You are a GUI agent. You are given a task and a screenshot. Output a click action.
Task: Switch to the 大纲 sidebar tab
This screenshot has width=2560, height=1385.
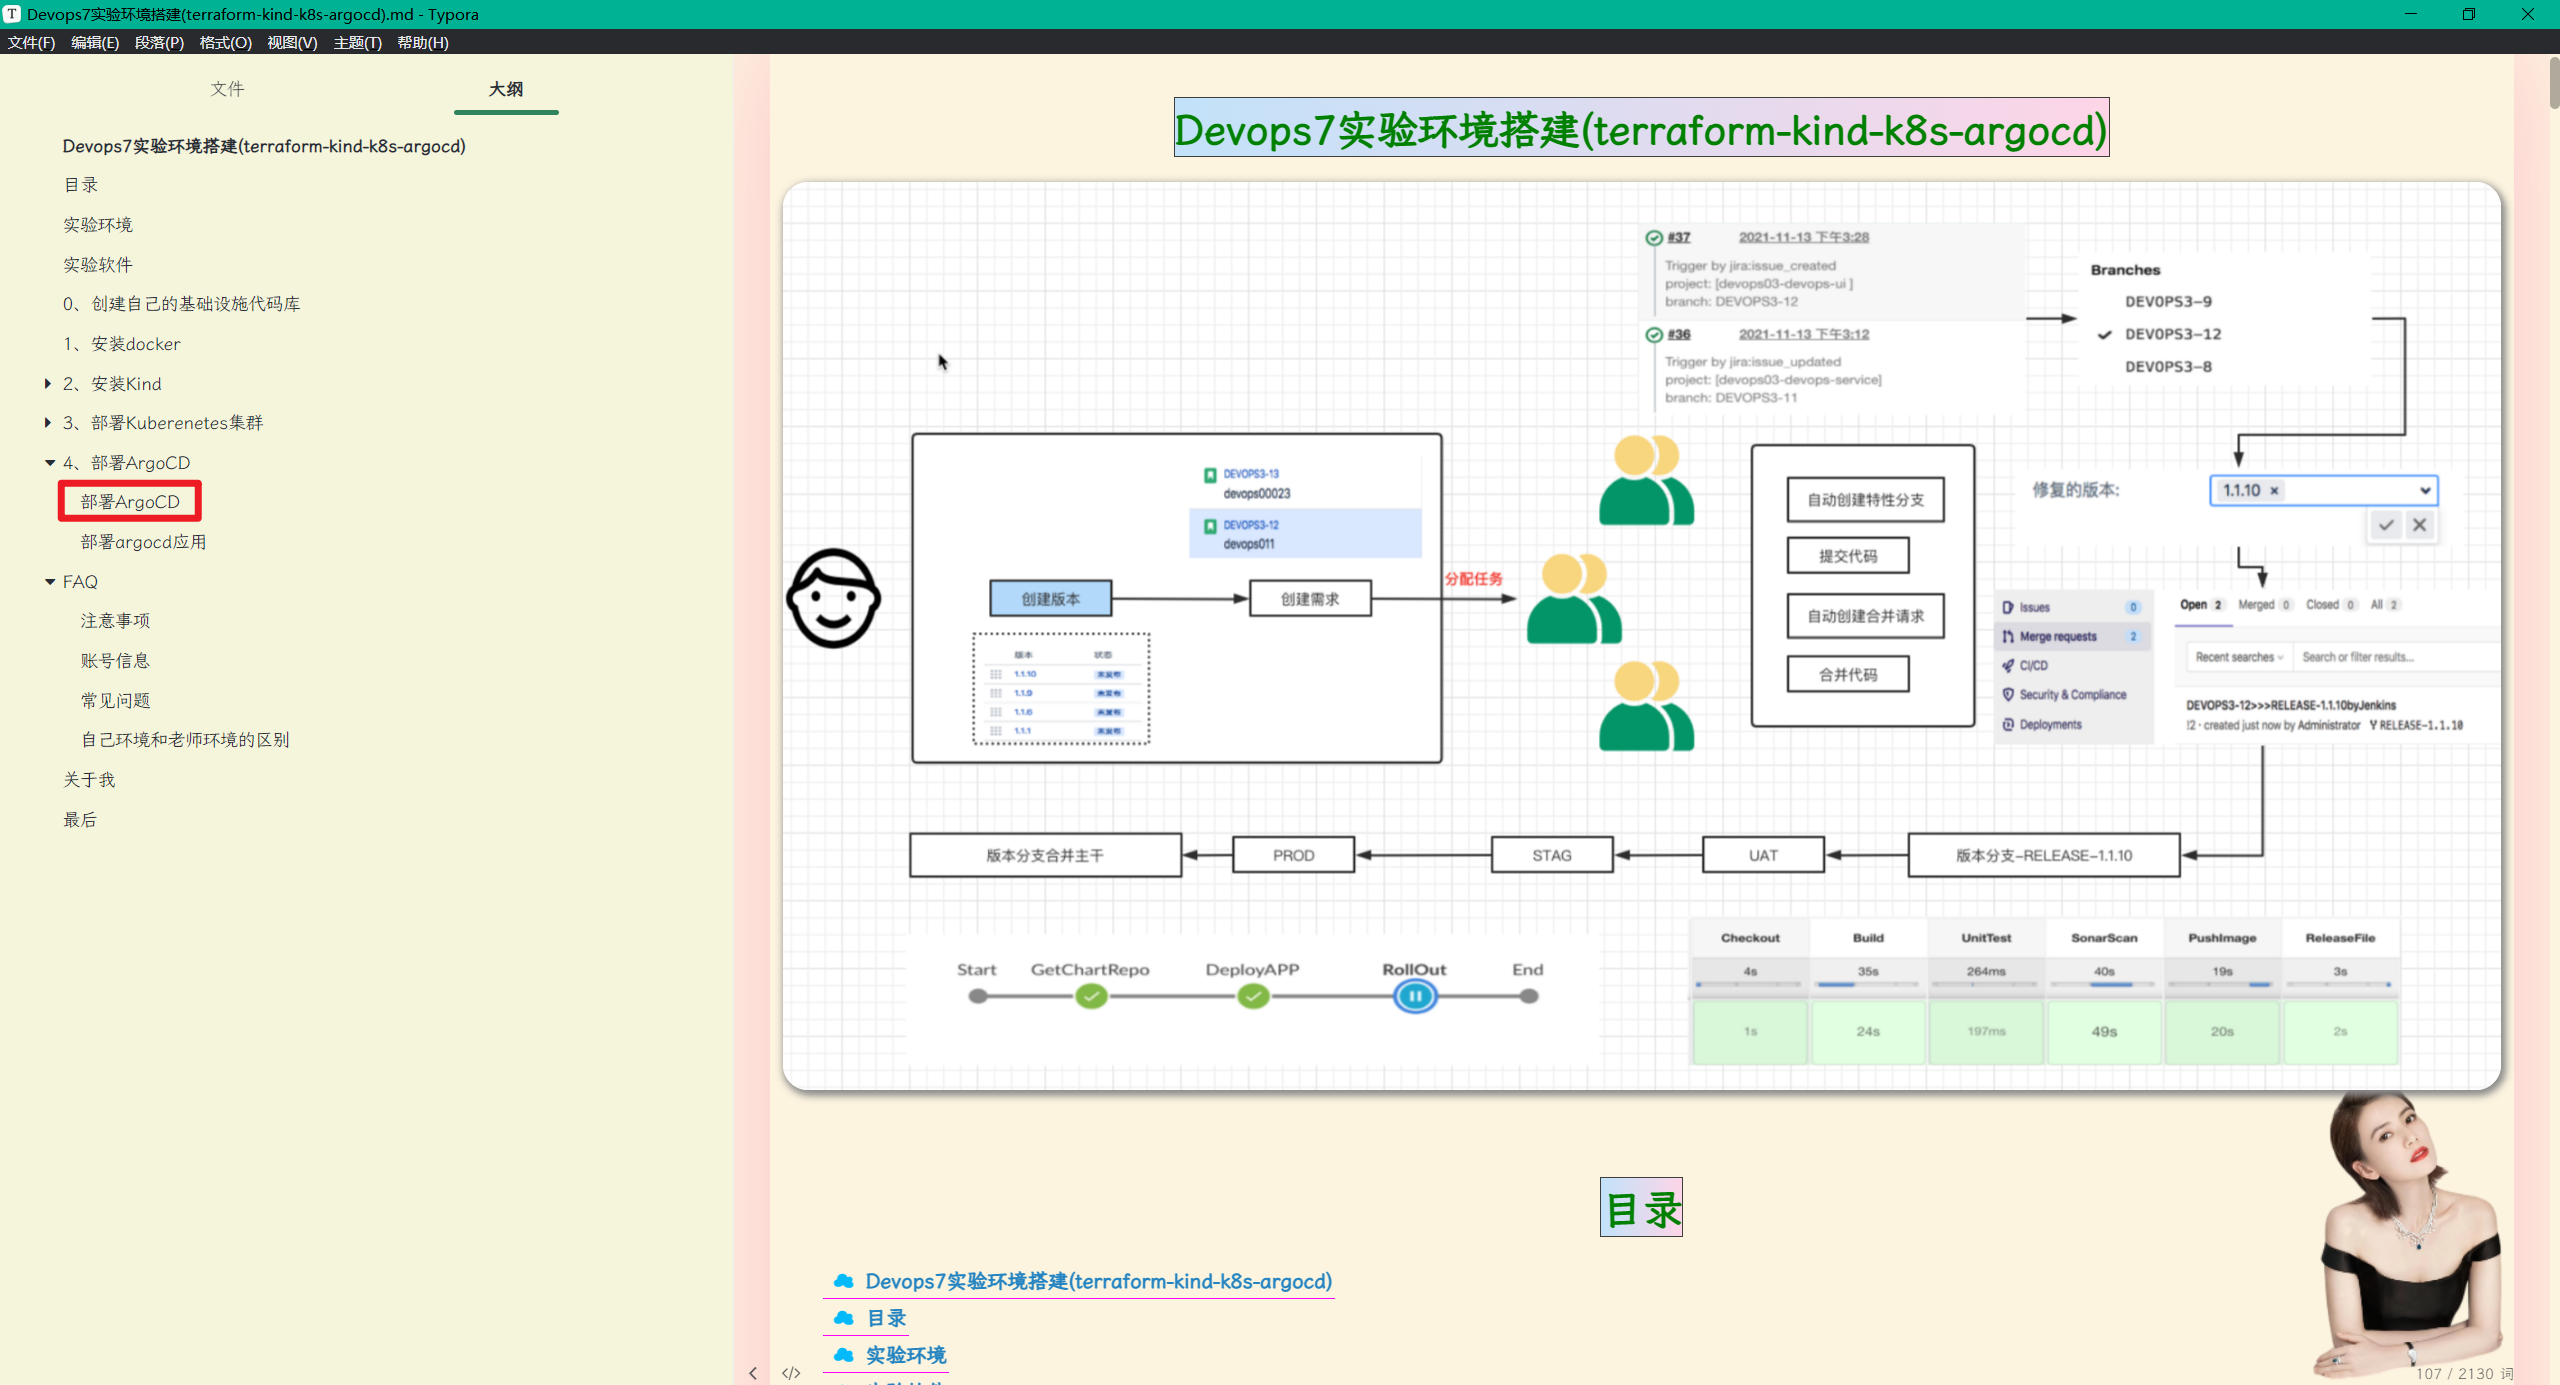tap(506, 88)
